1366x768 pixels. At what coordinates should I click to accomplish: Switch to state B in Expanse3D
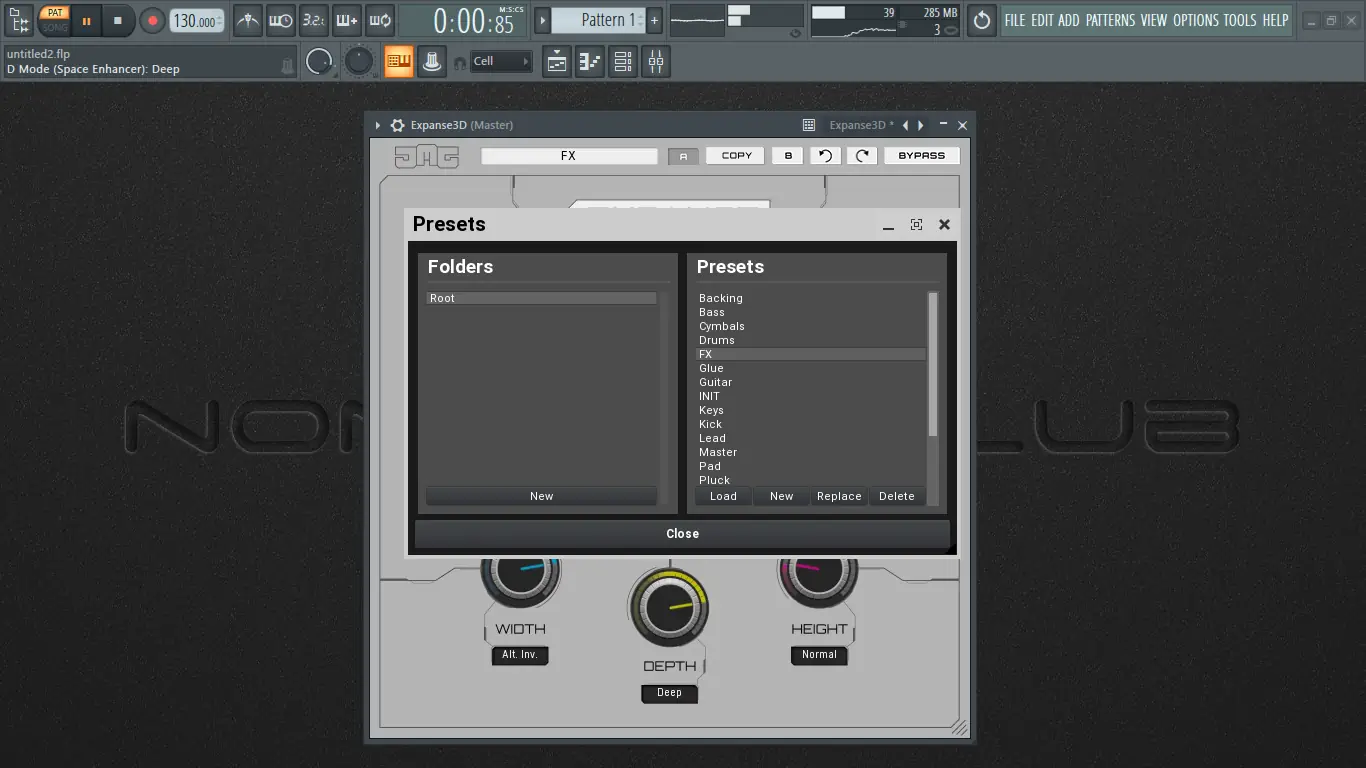(788, 156)
